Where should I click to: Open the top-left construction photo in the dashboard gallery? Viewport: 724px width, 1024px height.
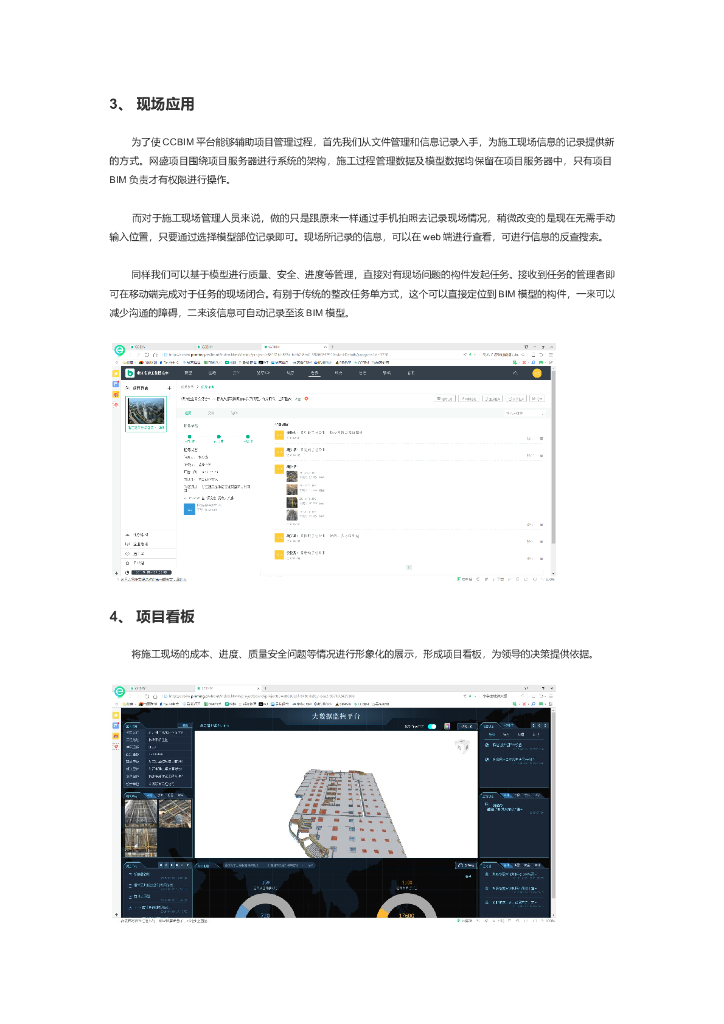pyautogui.click(x=140, y=814)
